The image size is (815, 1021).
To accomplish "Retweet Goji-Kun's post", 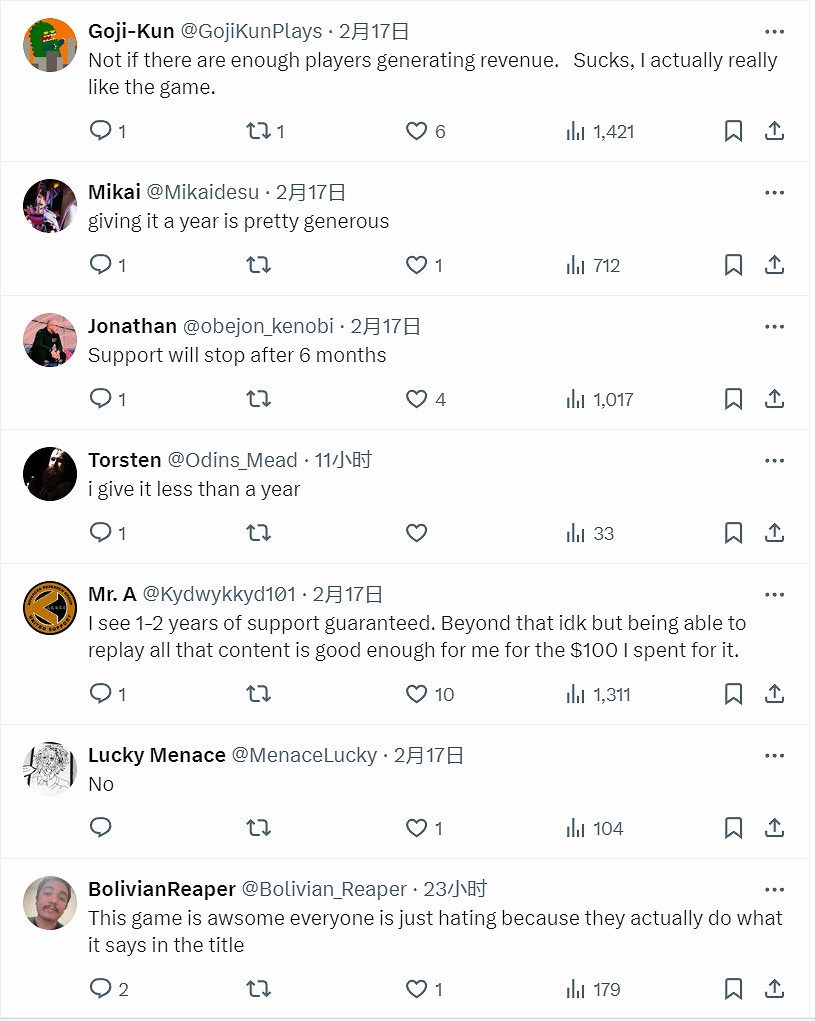I will (258, 131).
